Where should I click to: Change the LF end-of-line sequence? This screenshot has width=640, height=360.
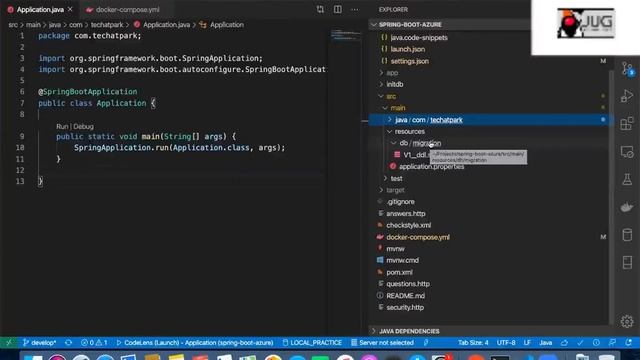click(527, 342)
